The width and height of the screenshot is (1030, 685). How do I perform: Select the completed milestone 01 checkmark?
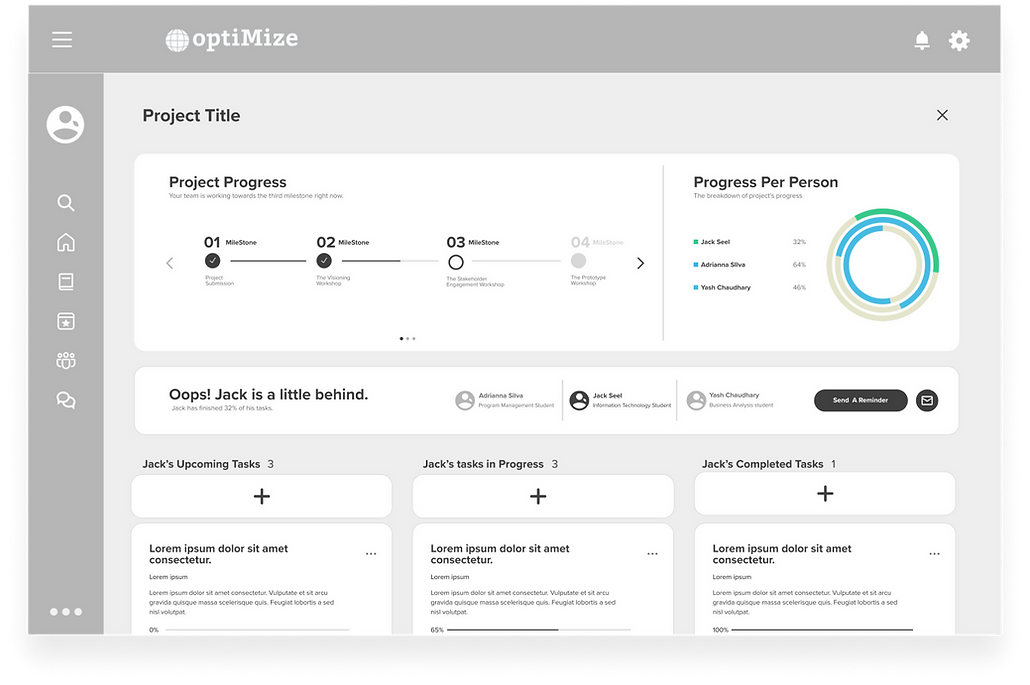point(212,261)
